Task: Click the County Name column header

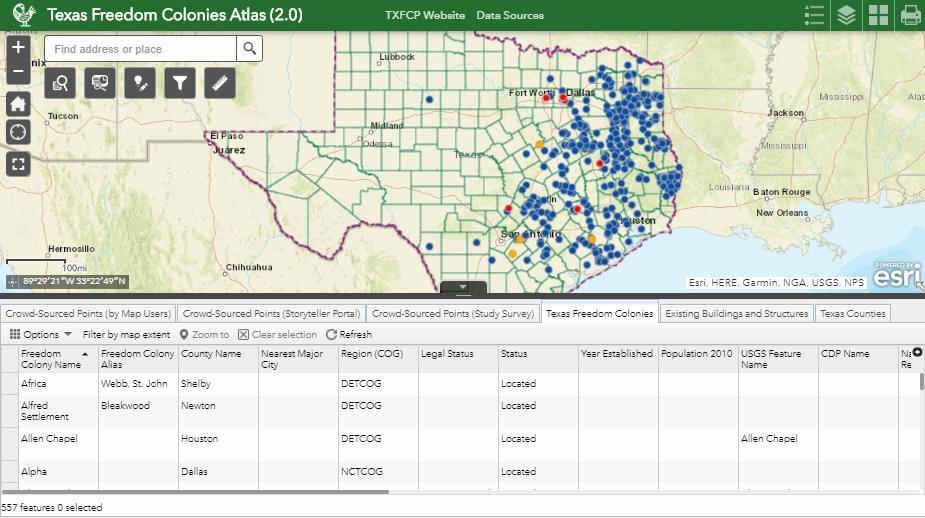Action: (x=218, y=359)
